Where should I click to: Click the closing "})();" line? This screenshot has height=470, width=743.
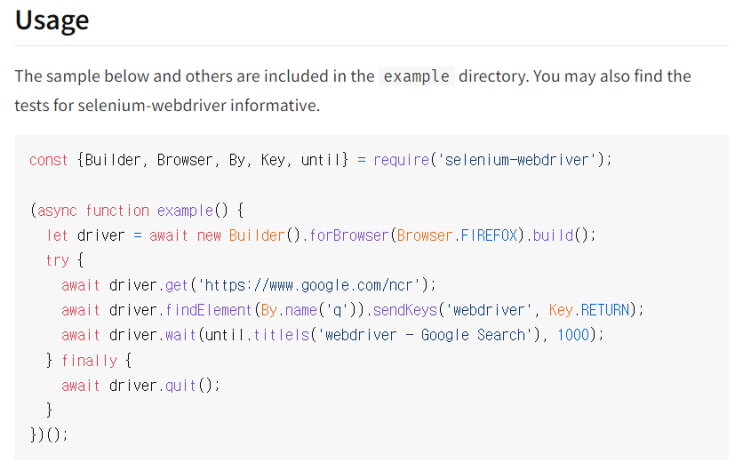[49, 435]
